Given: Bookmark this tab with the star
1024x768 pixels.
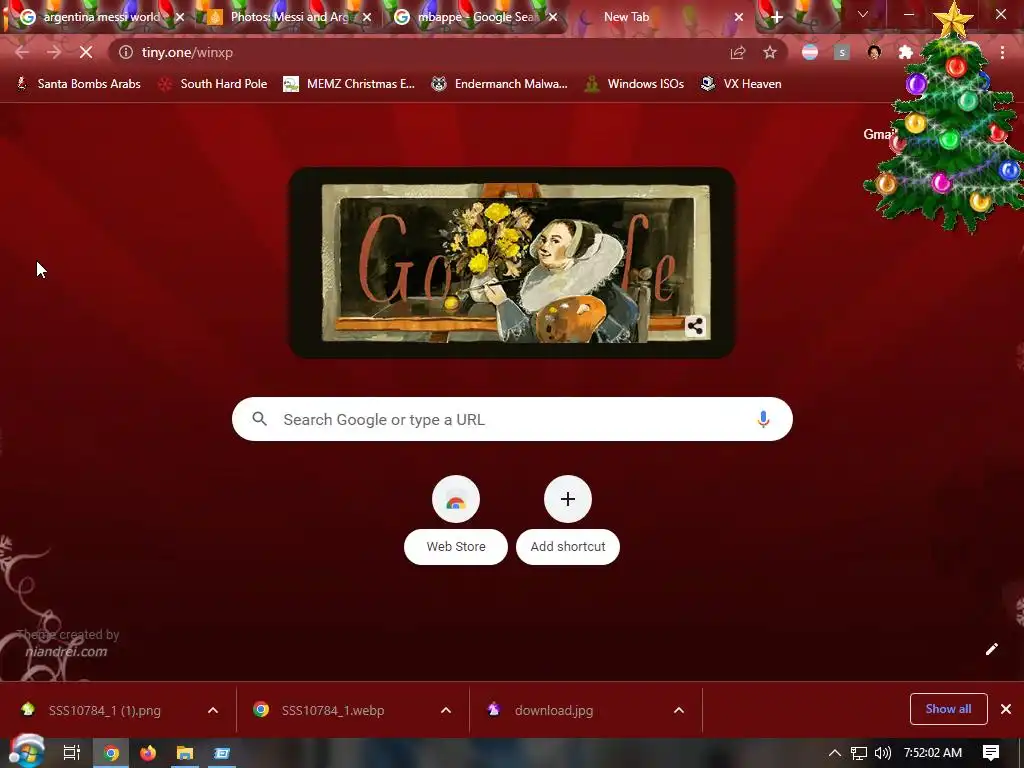Looking at the screenshot, I should (770, 52).
